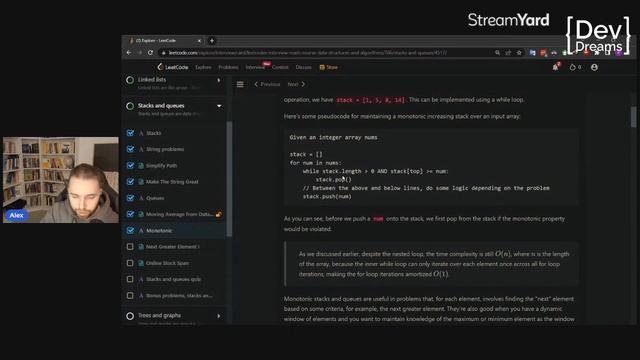Click the streak flame counter
Viewport: 640px width, 360px height.
coord(575,67)
